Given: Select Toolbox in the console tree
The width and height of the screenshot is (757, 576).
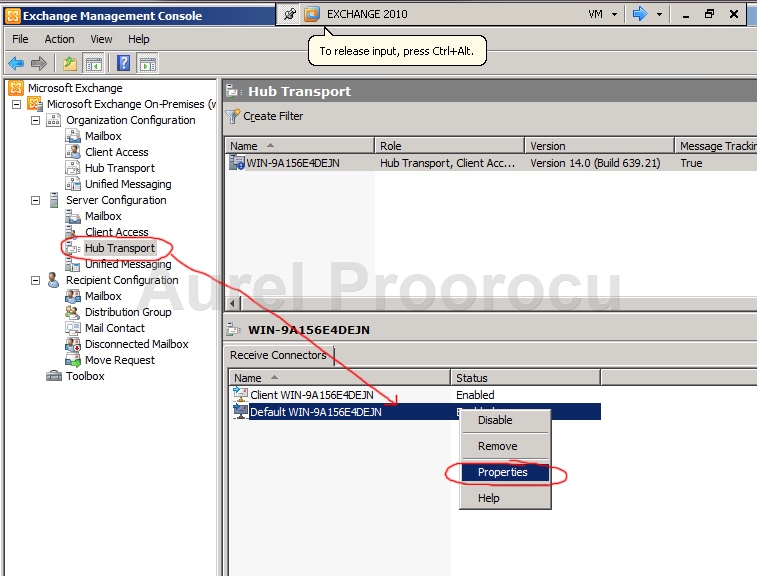Looking at the screenshot, I should click(x=85, y=376).
